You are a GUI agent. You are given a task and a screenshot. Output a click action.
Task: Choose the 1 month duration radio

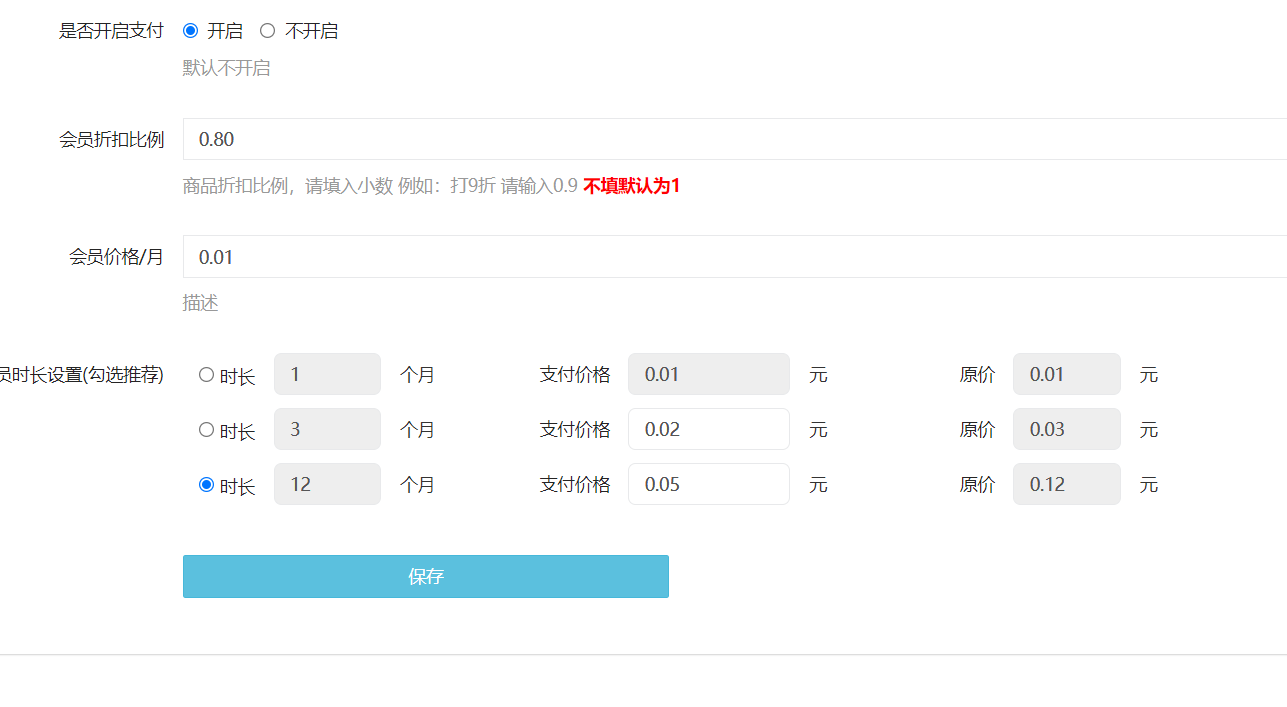(x=207, y=375)
